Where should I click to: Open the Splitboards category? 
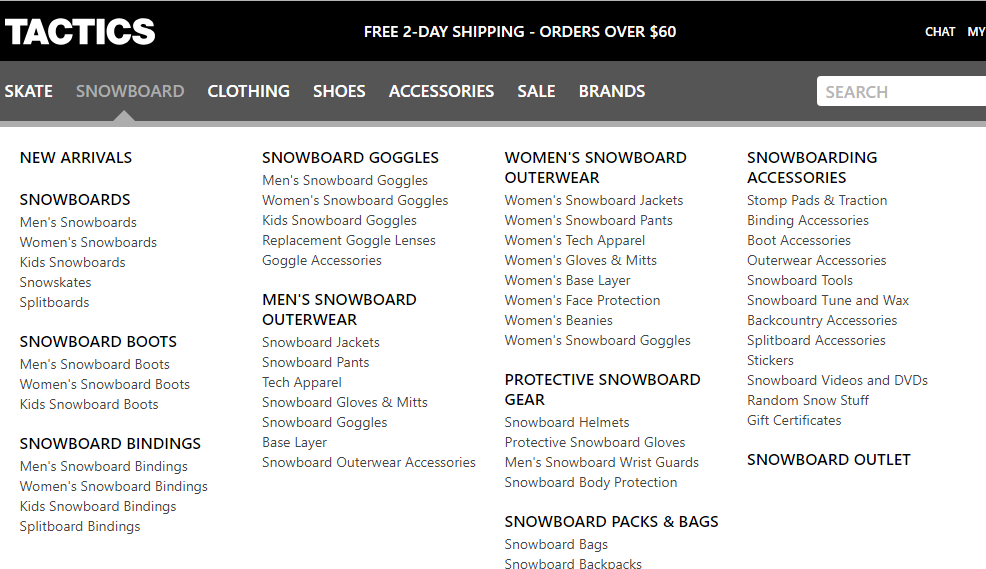coord(54,302)
